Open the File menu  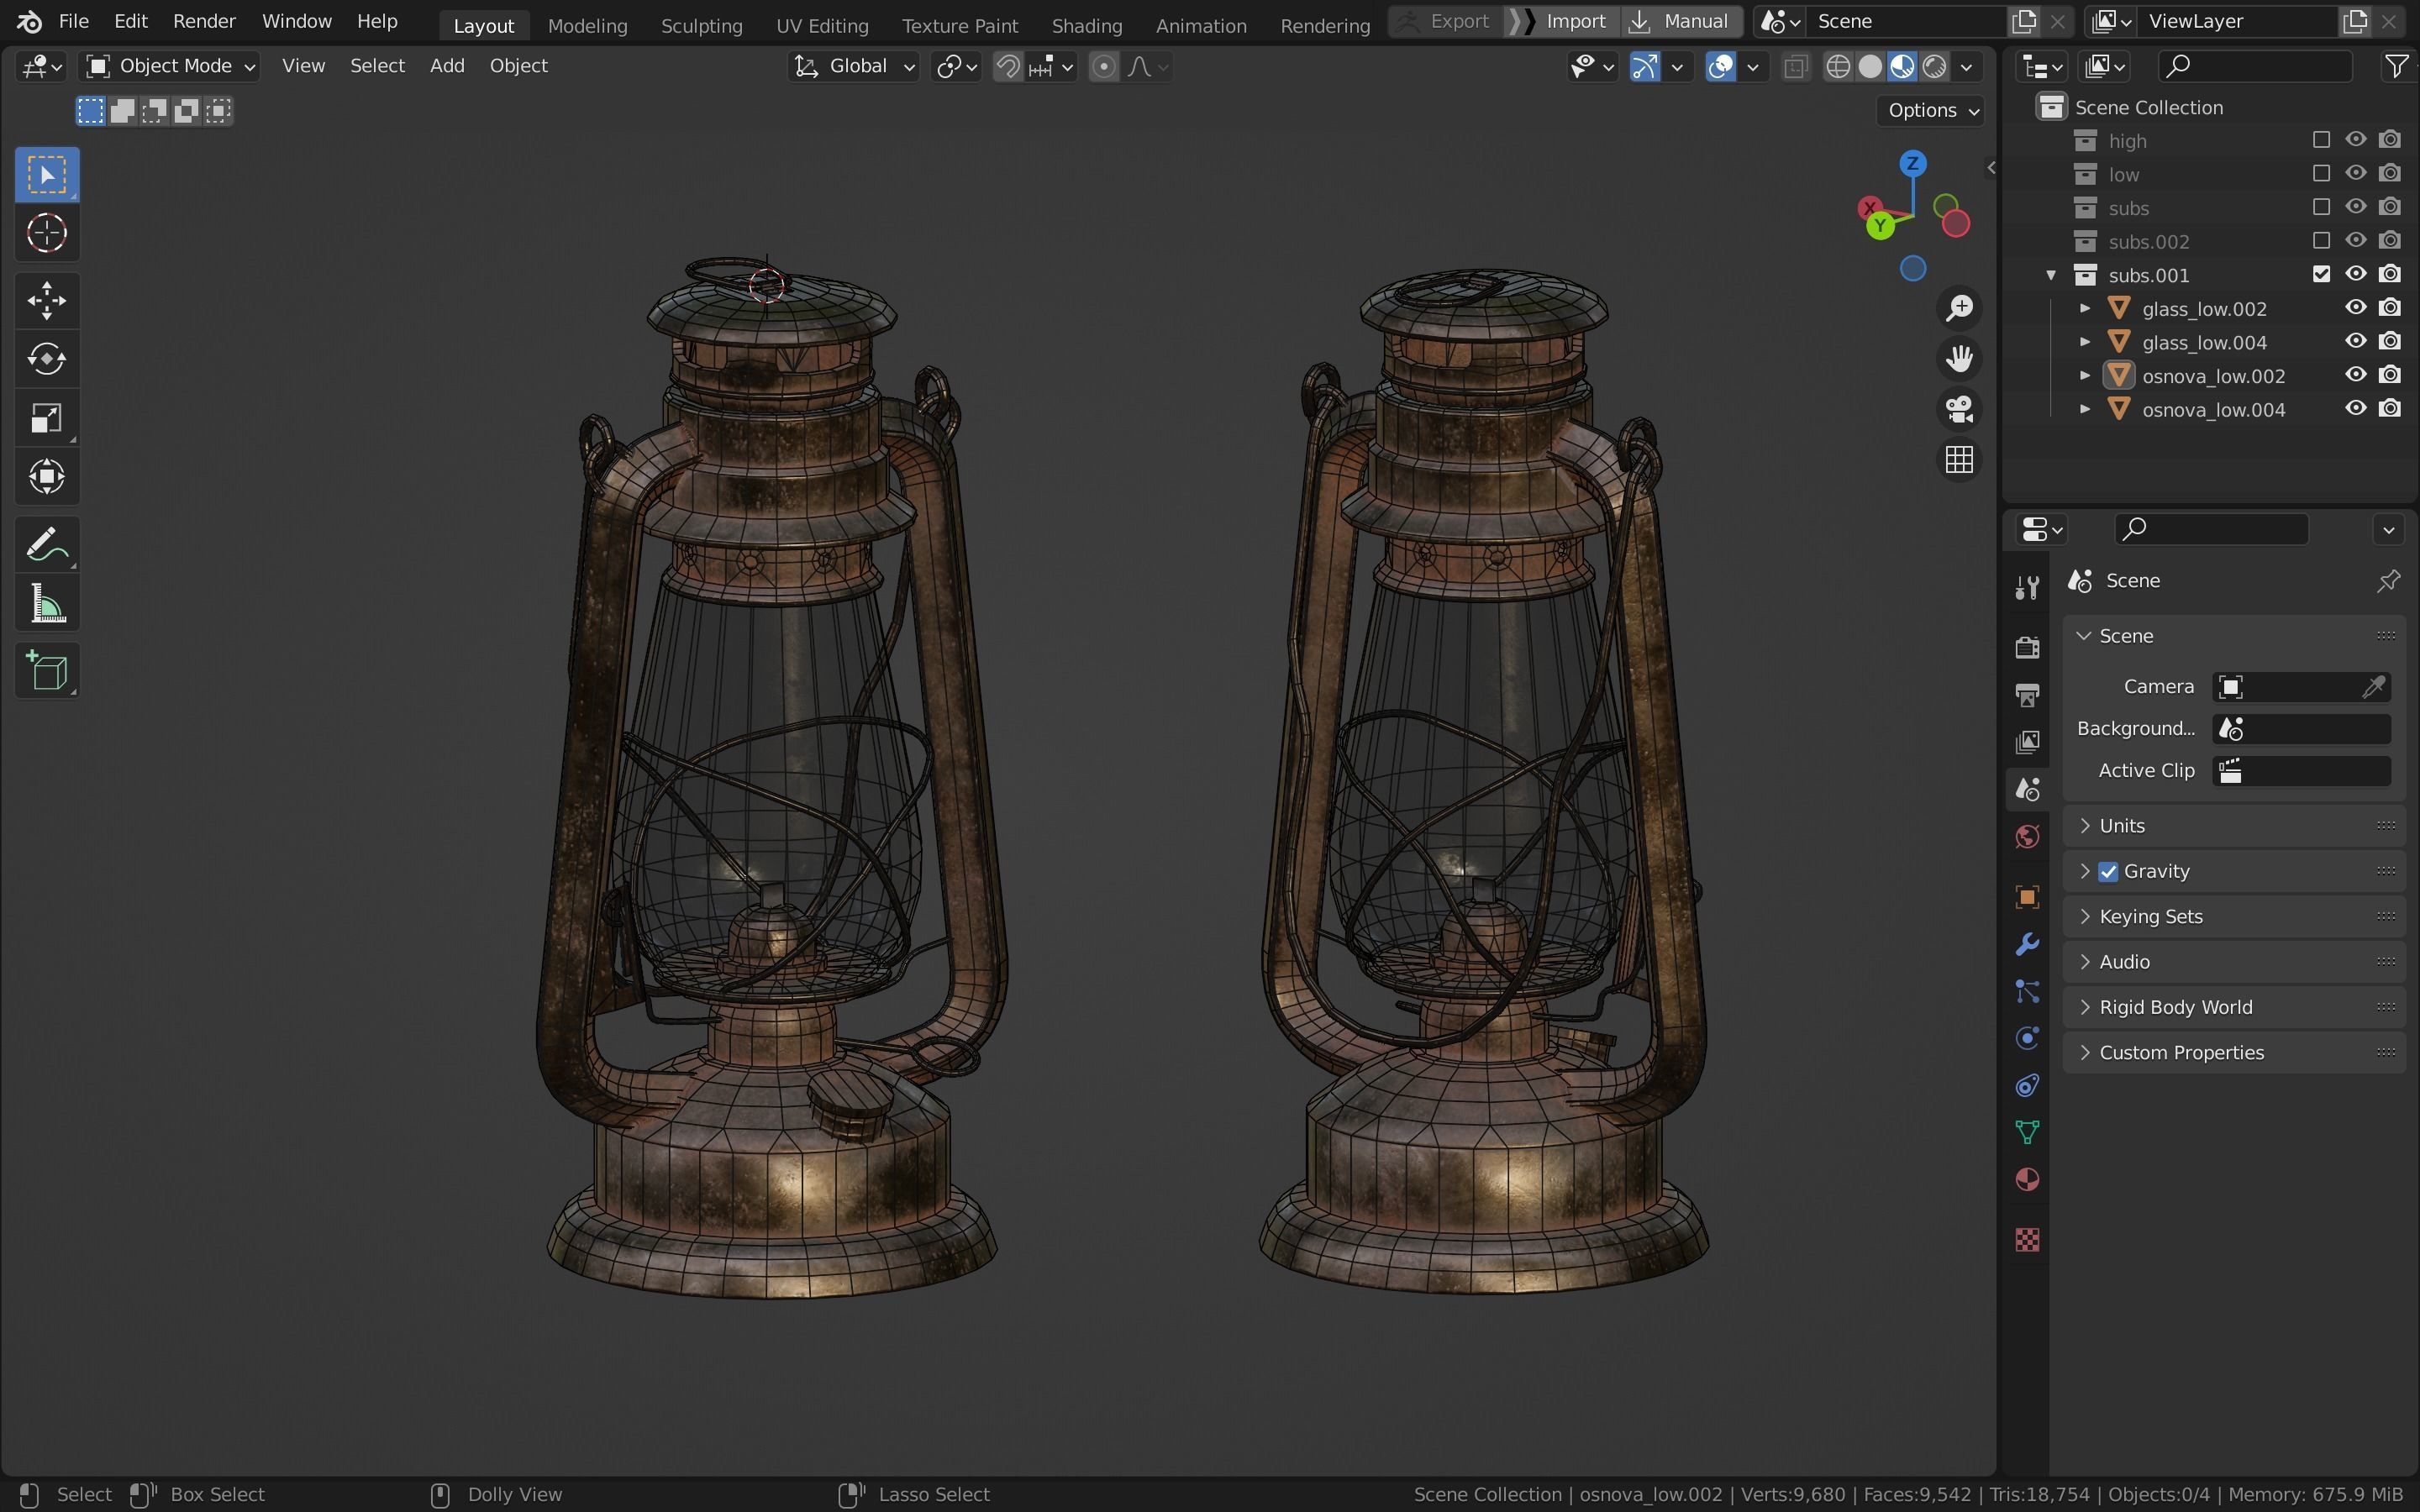[74, 21]
